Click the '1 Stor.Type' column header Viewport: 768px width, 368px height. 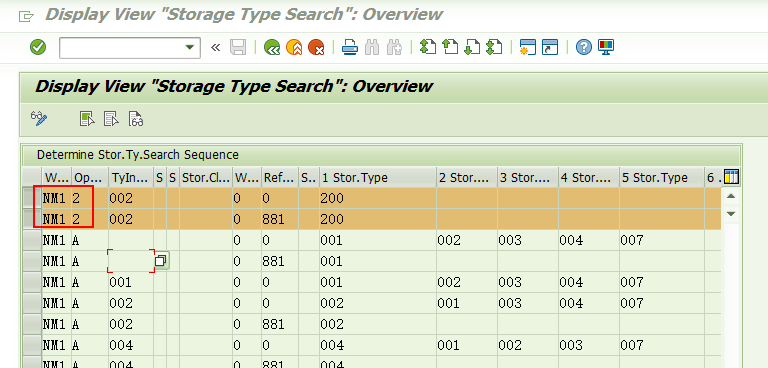(378, 177)
